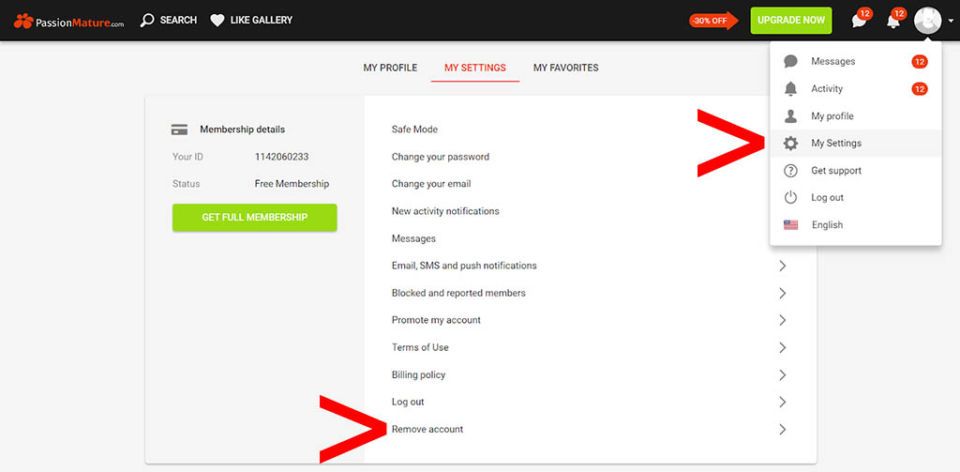Open Get support from dropdown menu
This screenshot has width=960, height=472.
(855, 170)
